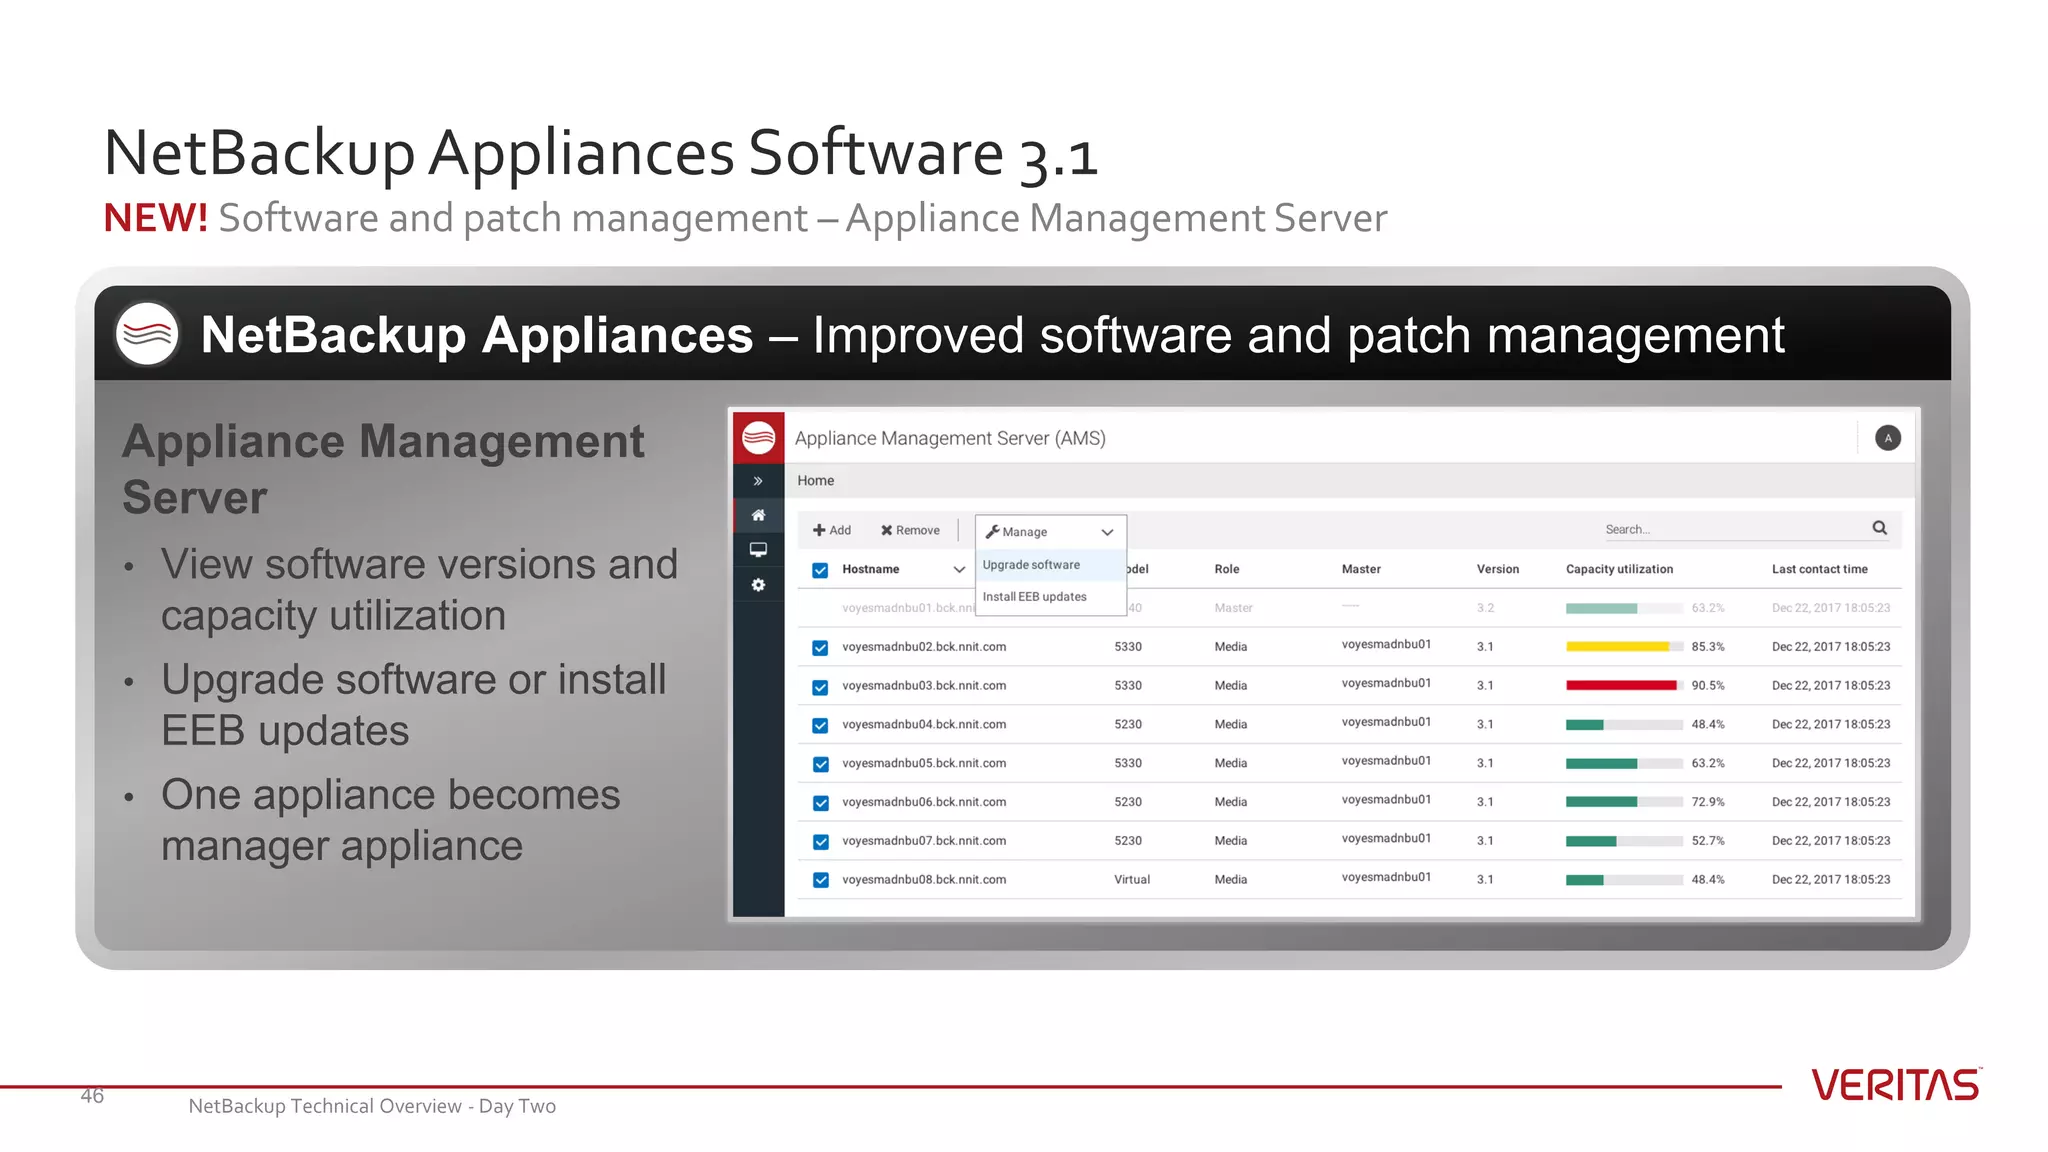Click the Remove button
The image size is (2048, 1152).
coord(910,530)
